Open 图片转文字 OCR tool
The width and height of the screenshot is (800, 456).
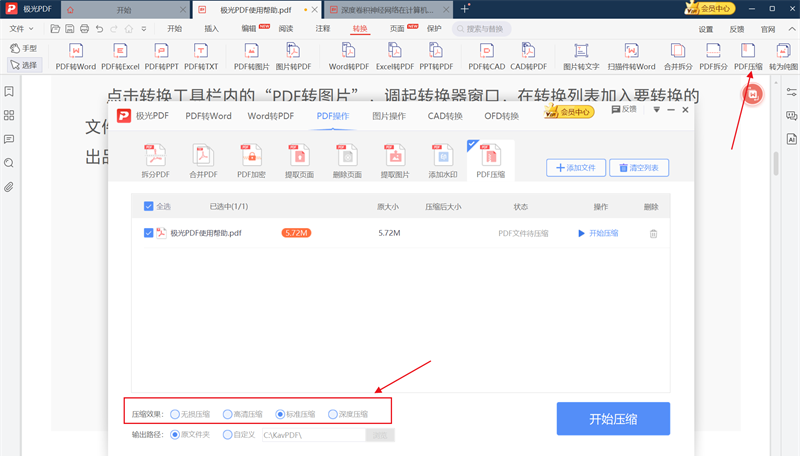581,57
